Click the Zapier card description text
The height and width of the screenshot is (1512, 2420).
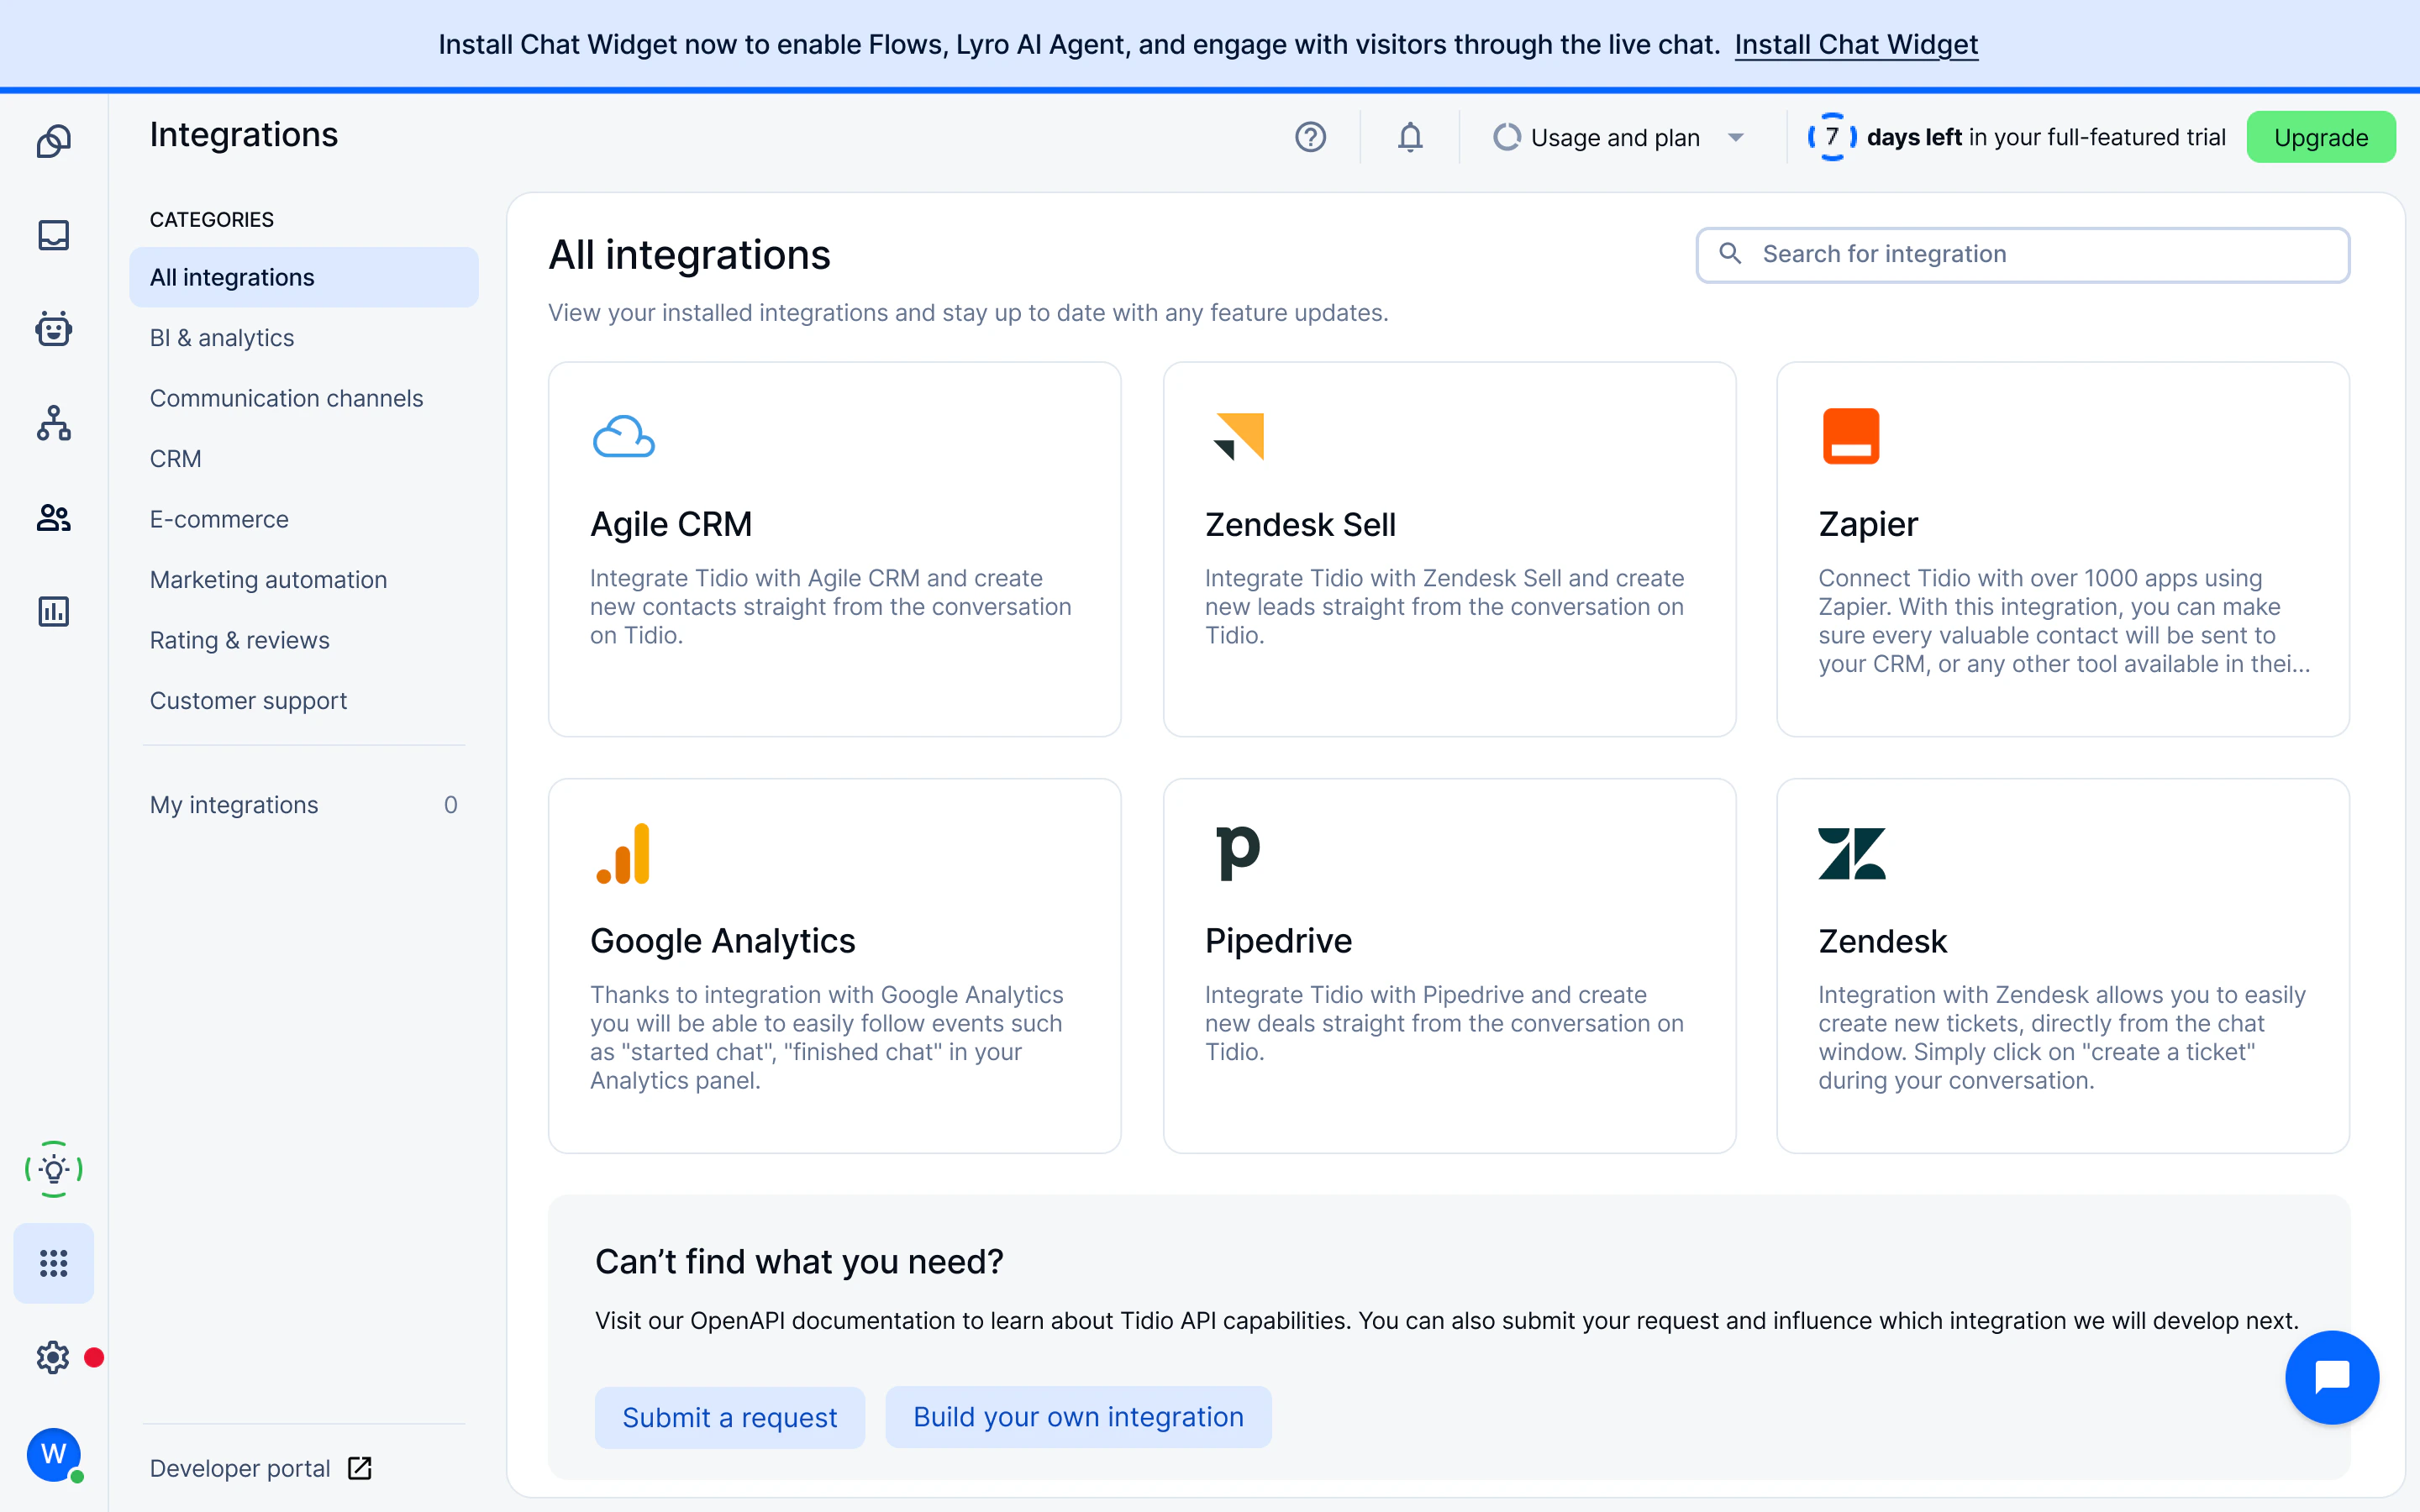tap(2064, 621)
